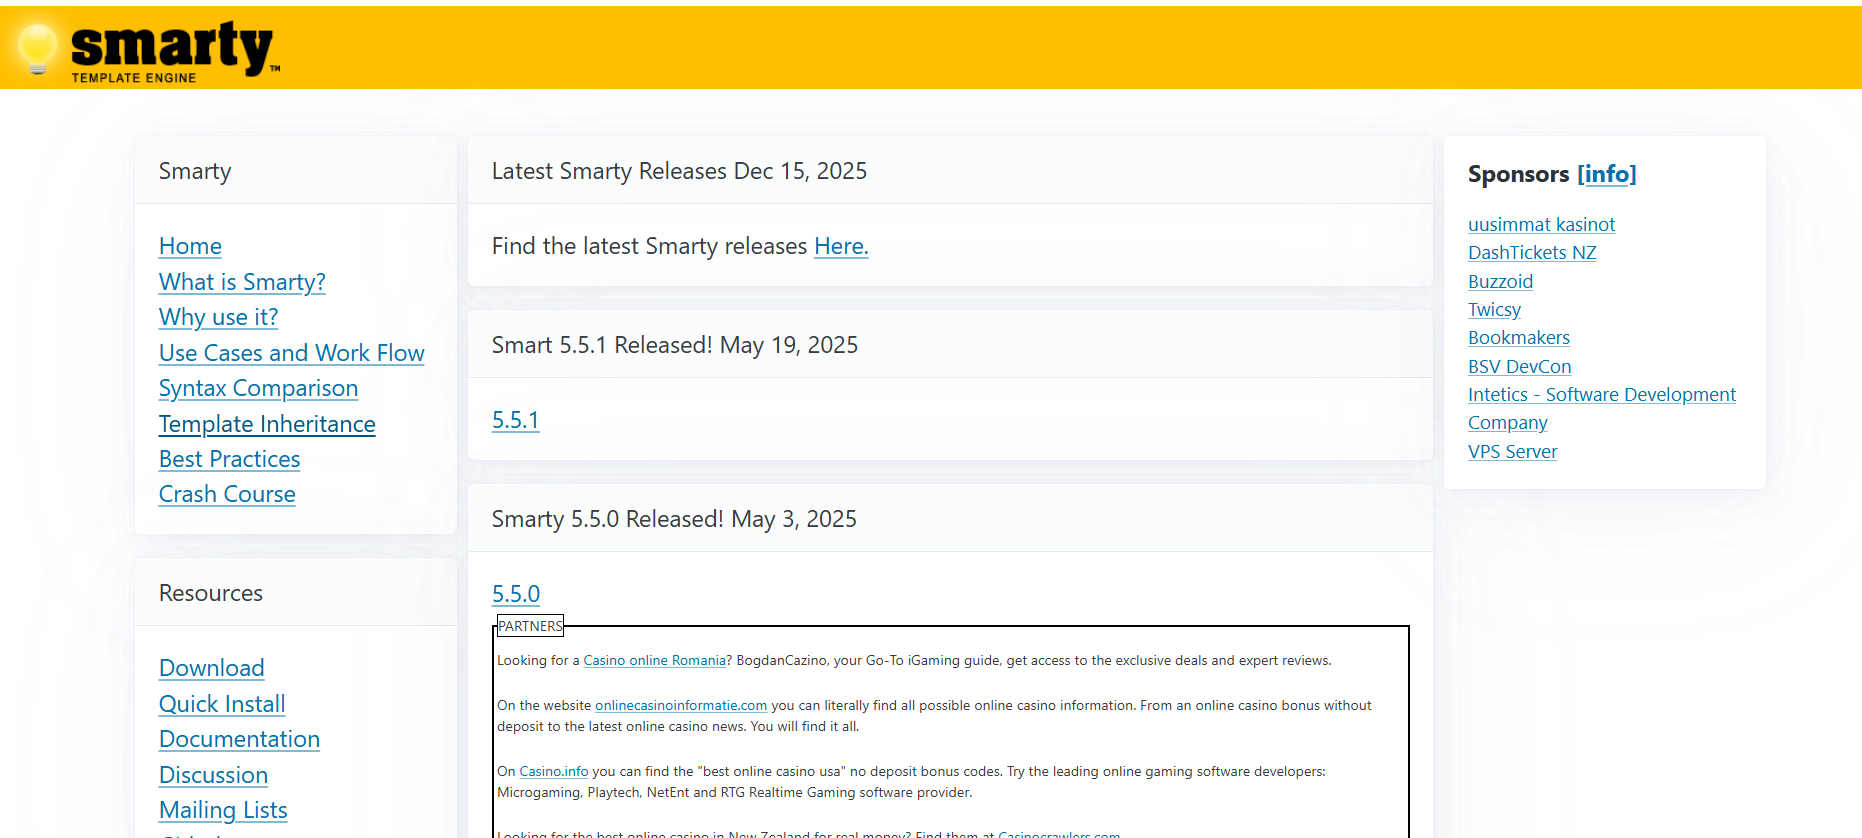1862x838 pixels.
Task: Open the What is Smarty? page
Action: click(x=242, y=282)
